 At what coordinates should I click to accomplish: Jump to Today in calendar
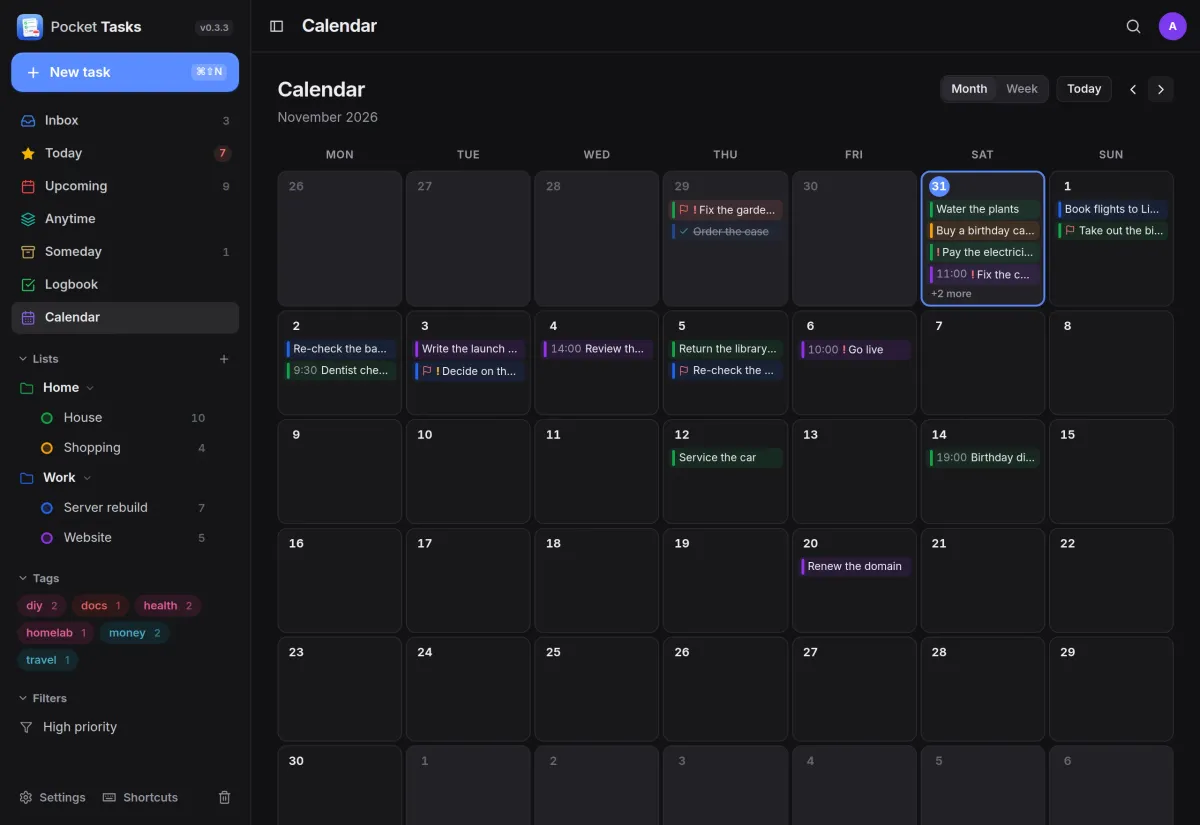pos(1084,89)
